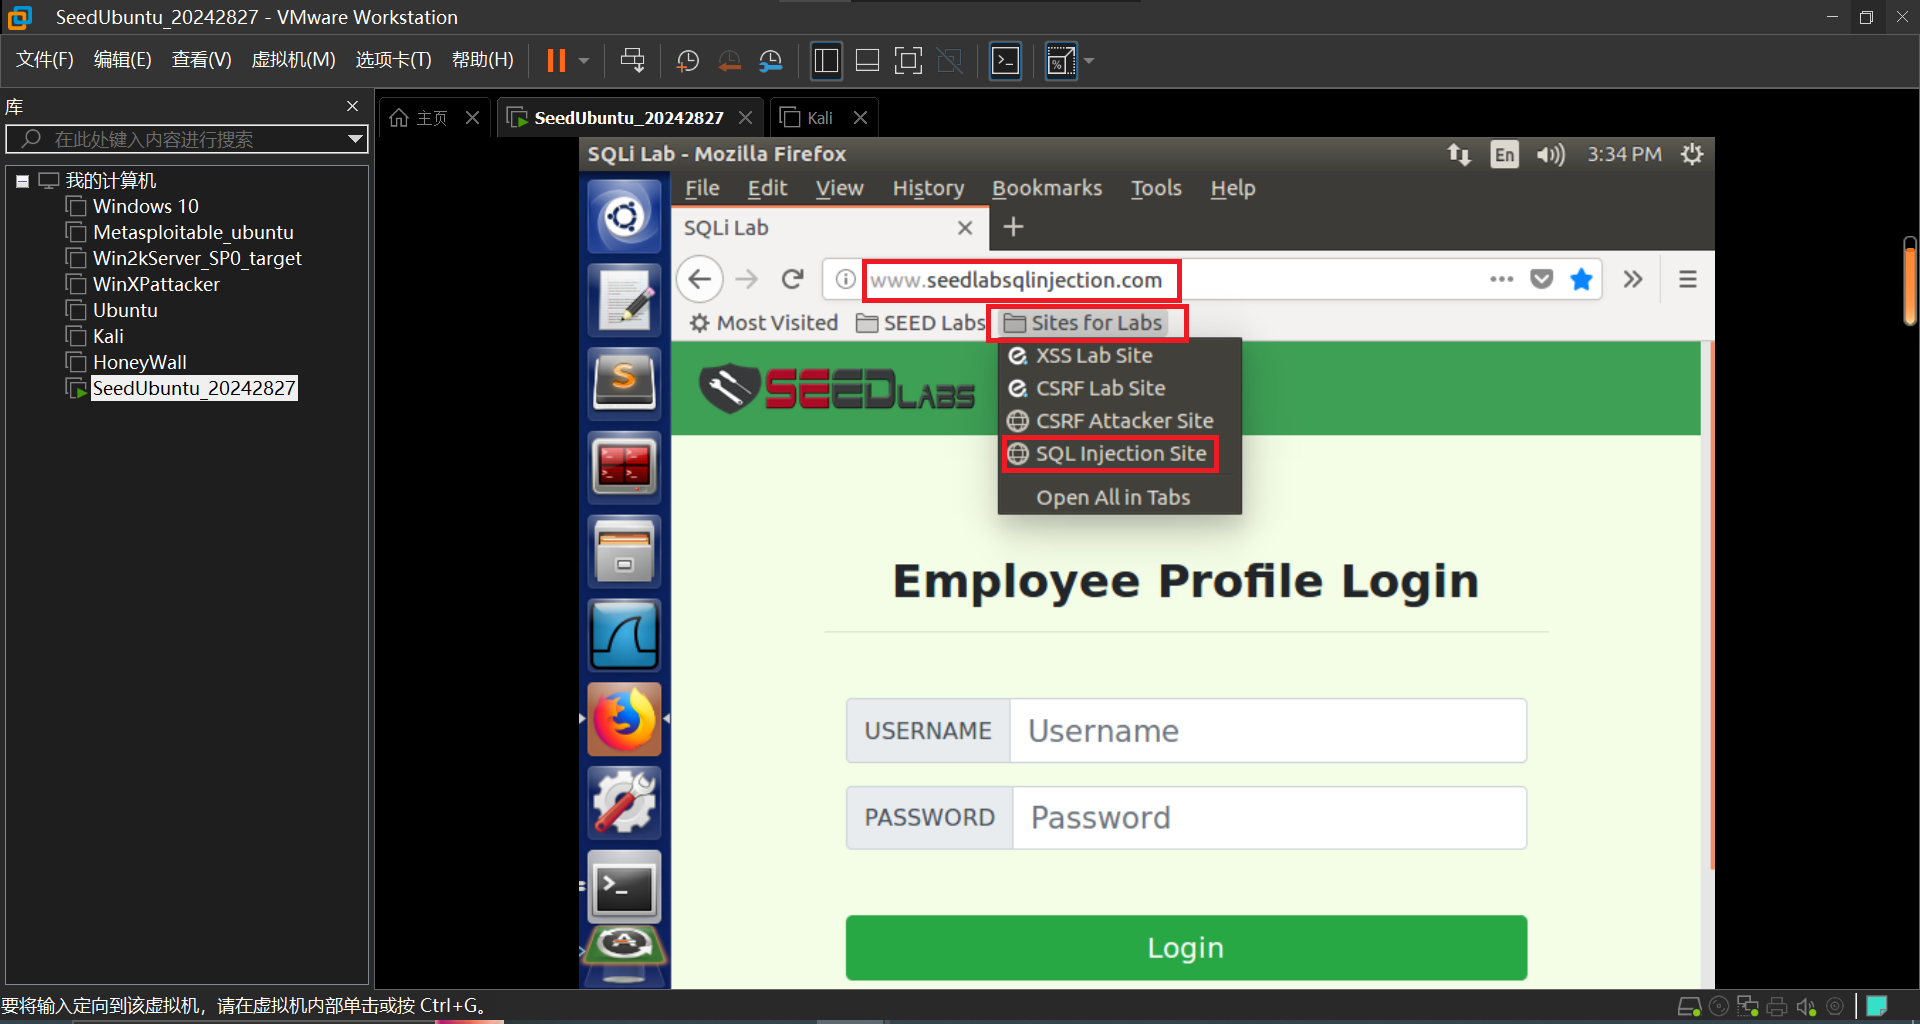
Task: Reload the current page
Action: tap(793, 279)
